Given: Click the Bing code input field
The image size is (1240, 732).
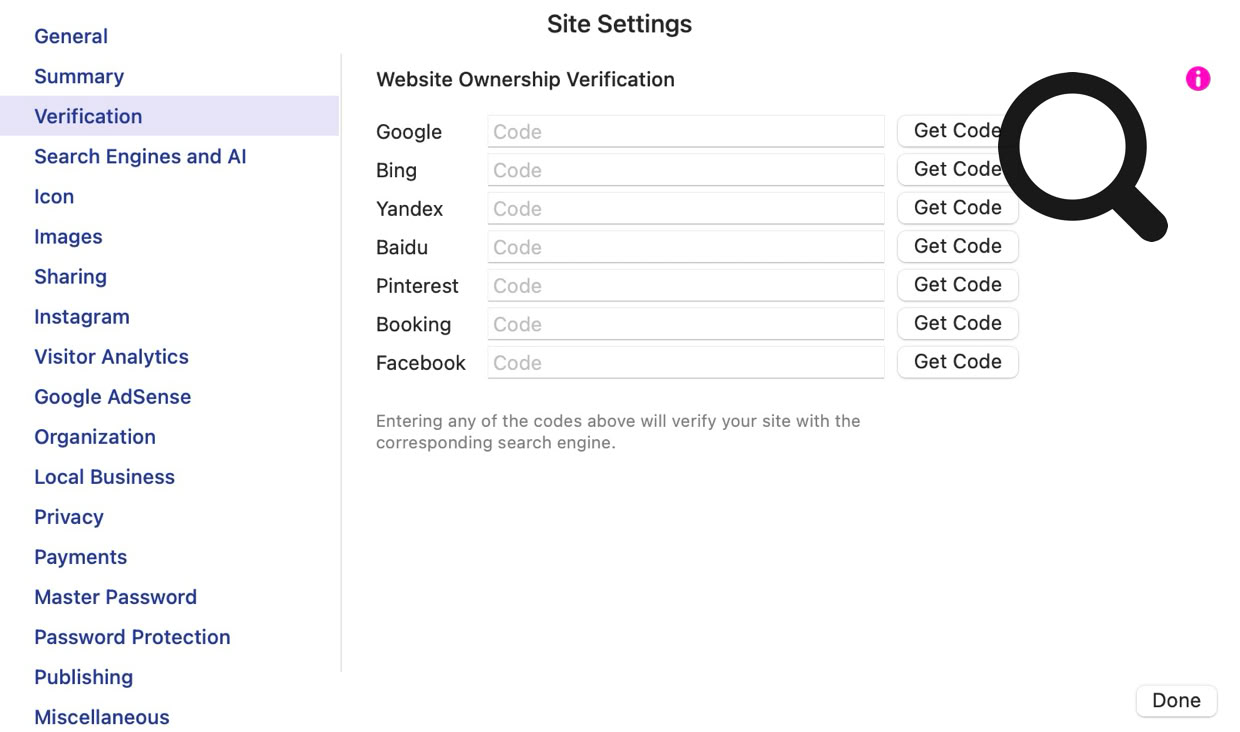Looking at the screenshot, I should tap(685, 170).
